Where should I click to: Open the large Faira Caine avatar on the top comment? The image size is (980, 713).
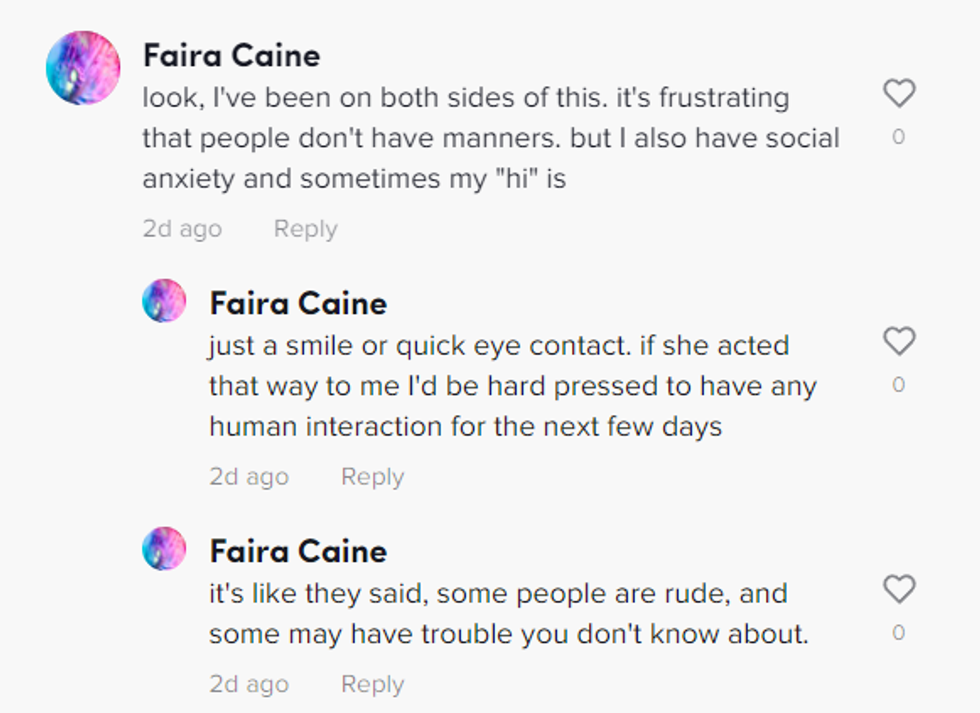pos(83,69)
